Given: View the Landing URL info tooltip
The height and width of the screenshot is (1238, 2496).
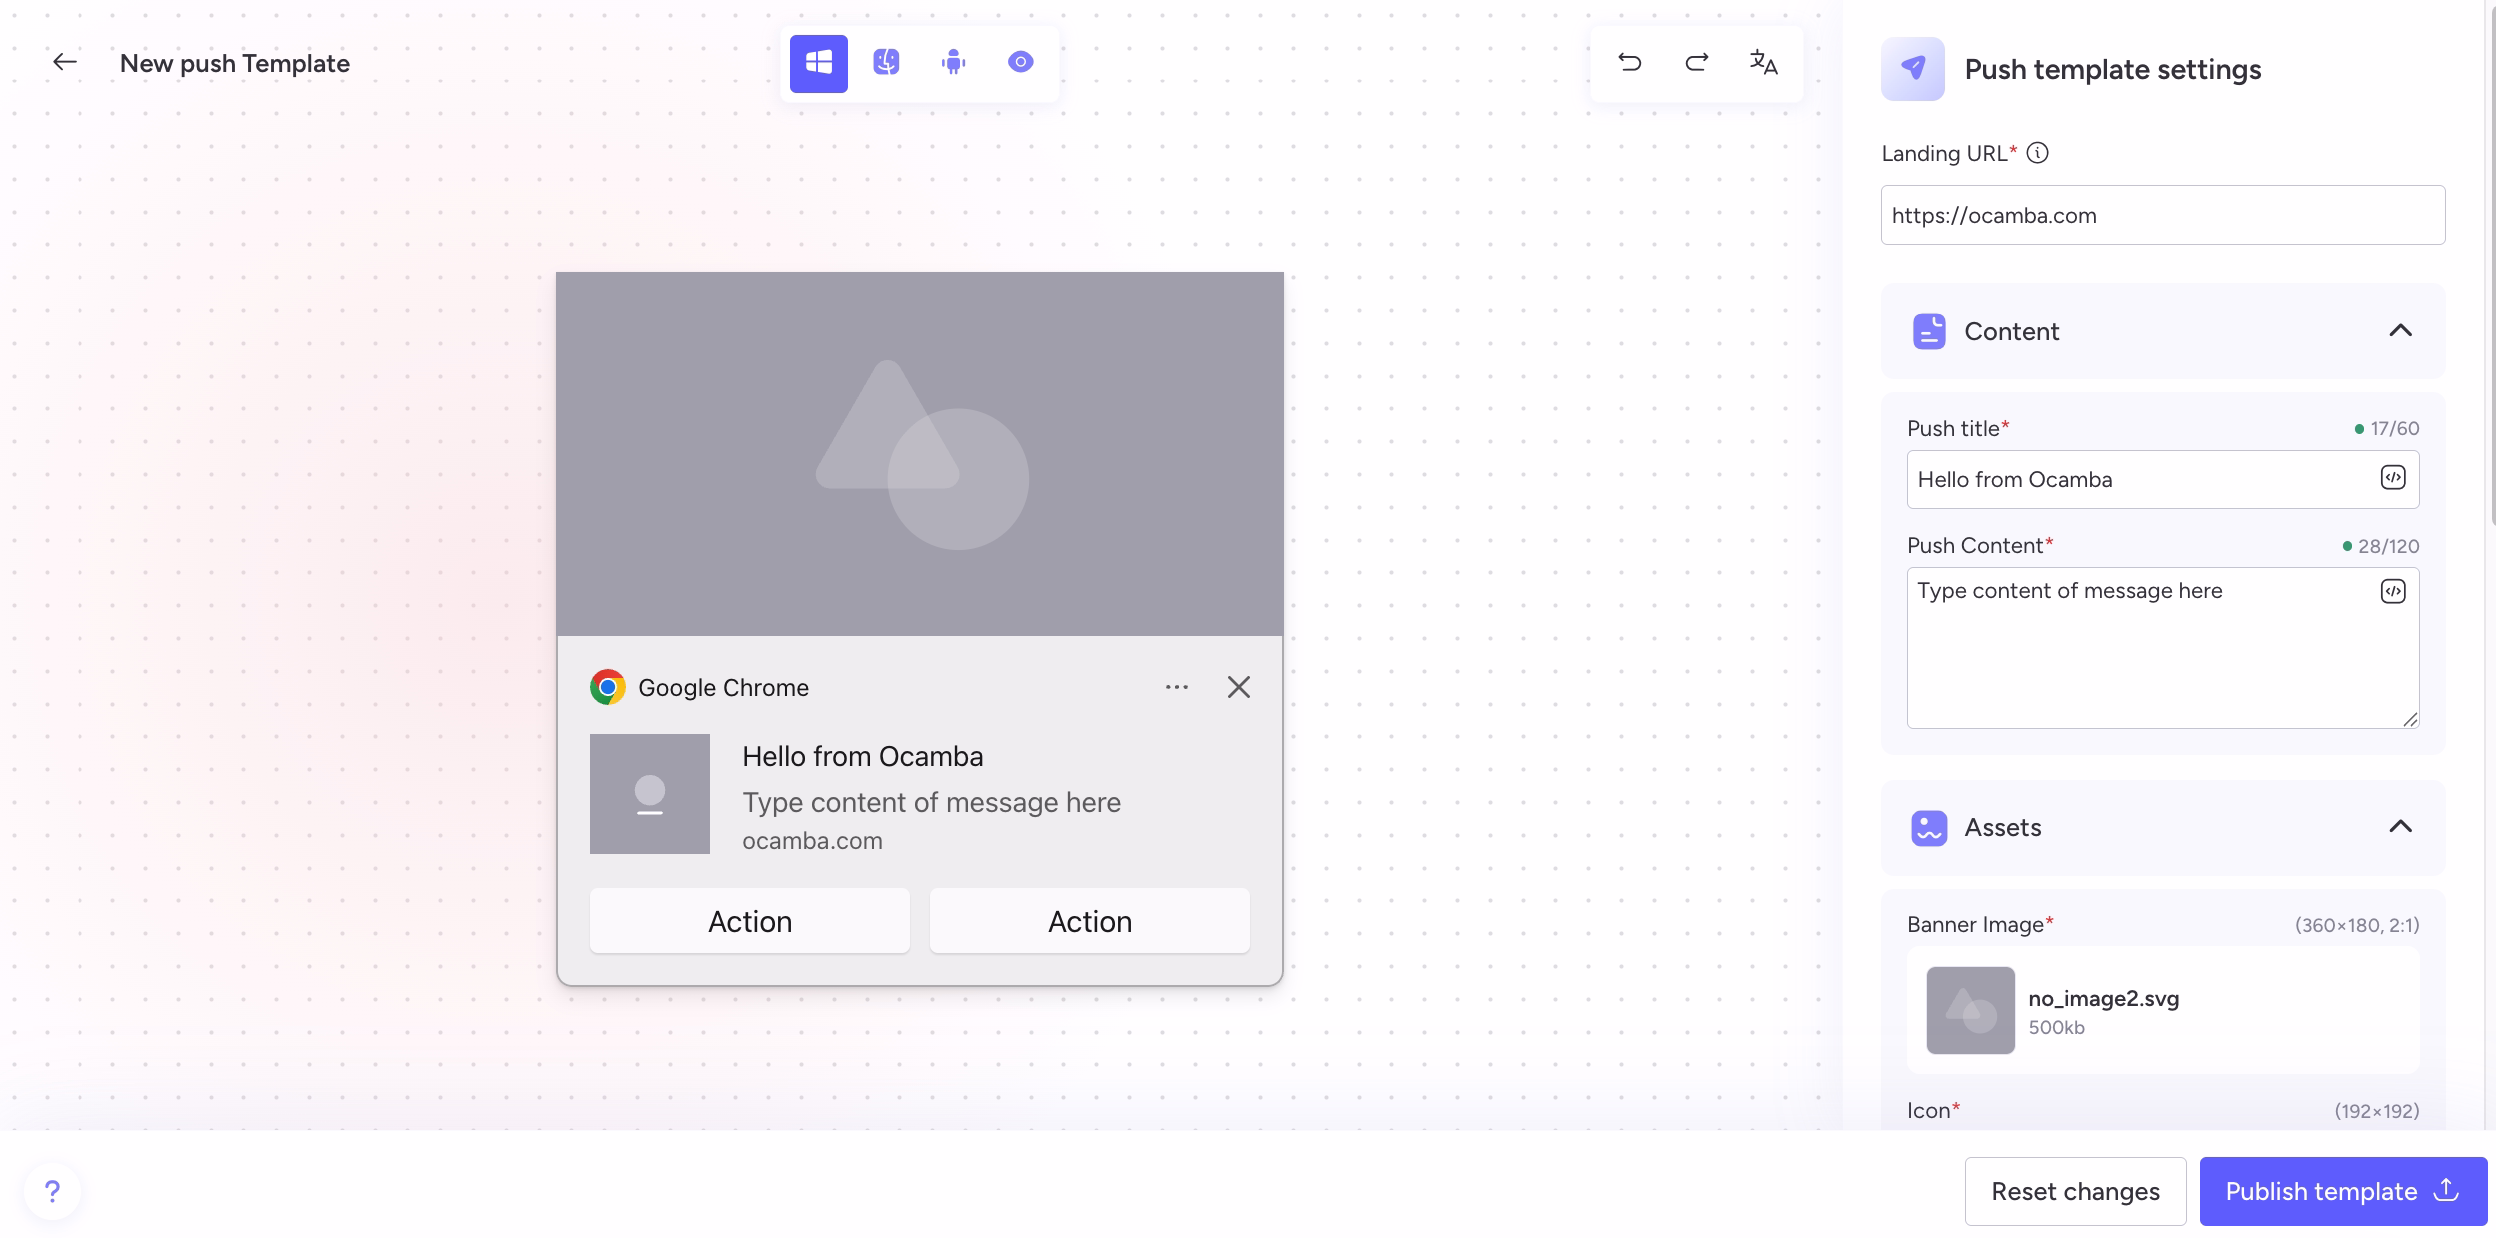Looking at the screenshot, I should (2037, 153).
